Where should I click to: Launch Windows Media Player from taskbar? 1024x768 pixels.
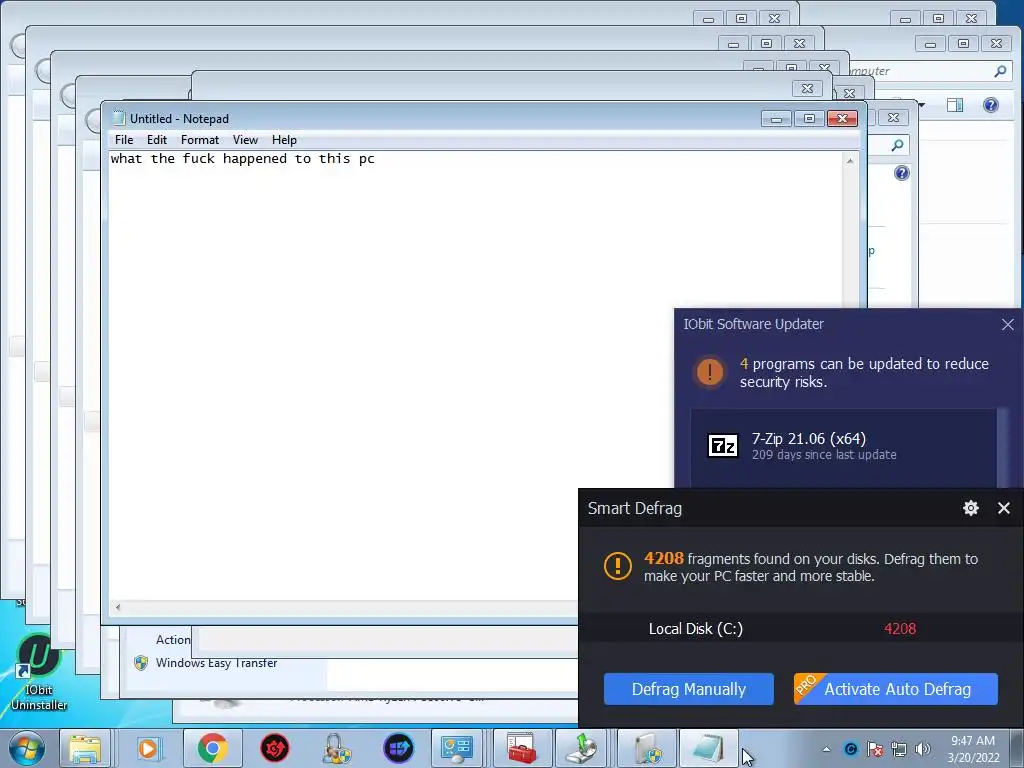click(x=148, y=748)
